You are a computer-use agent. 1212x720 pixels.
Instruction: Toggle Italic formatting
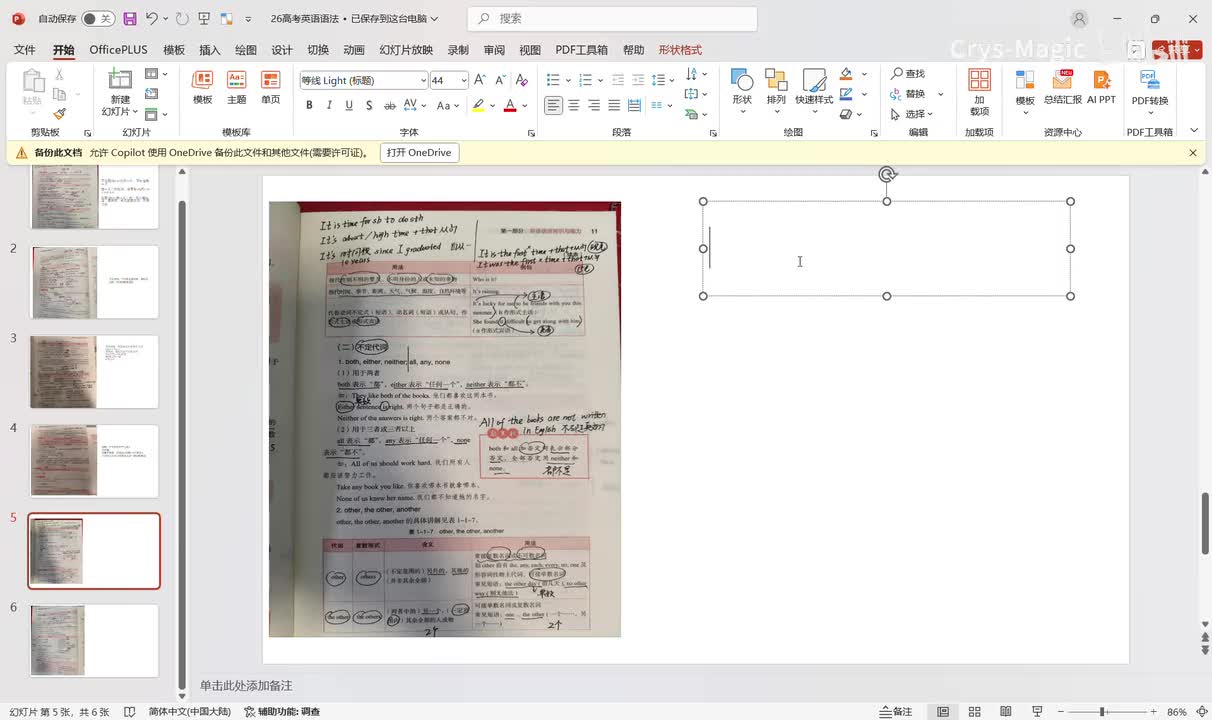(x=329, y=105)
